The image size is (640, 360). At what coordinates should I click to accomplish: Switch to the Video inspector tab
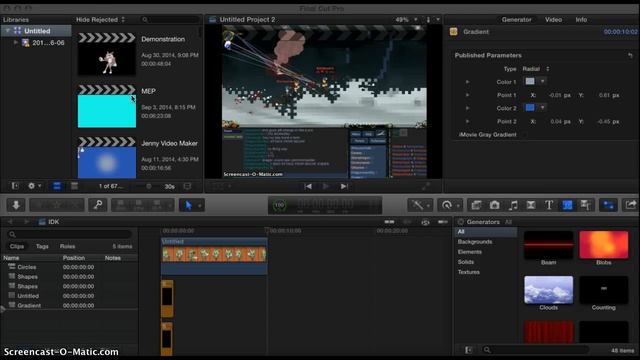click(553, 20)
